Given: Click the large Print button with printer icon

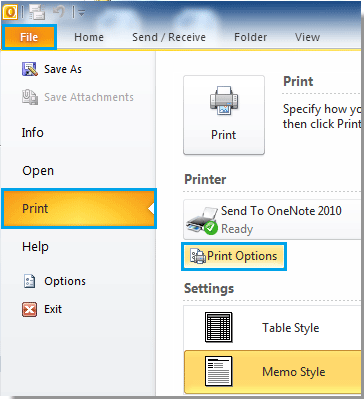Looking at the screenshot, I should tap(224, 115).
